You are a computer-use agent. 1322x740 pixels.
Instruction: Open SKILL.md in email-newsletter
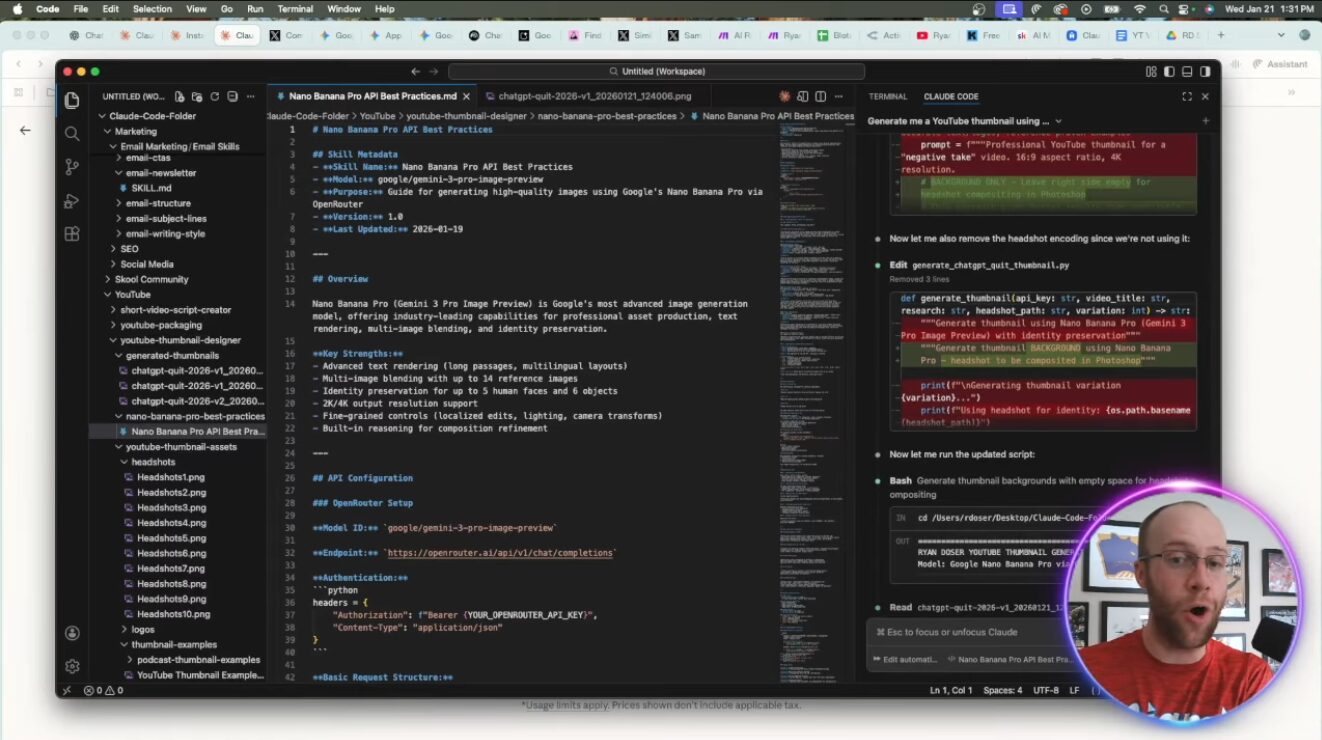[x=151, y=188]
